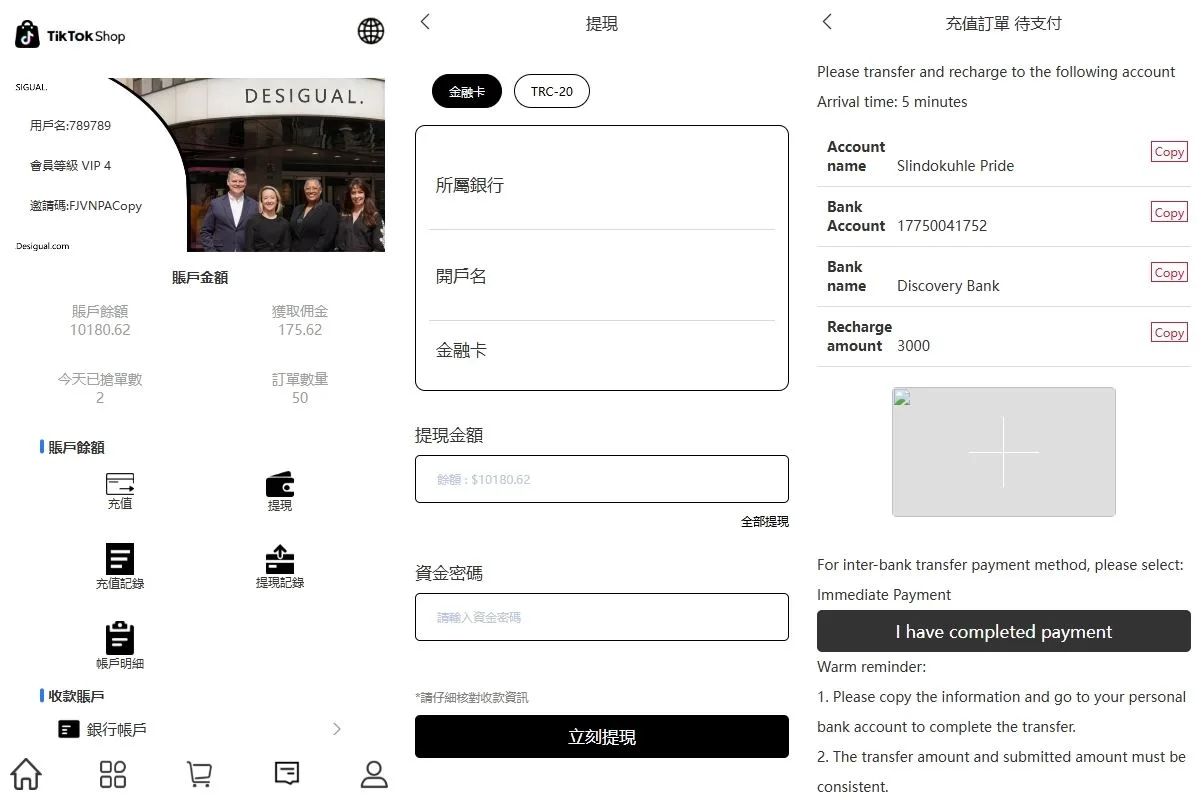The height and width of the screenshot is (800, 1204).
Task: Select the 金融卡 payment method pill
Action: (467, 91)
